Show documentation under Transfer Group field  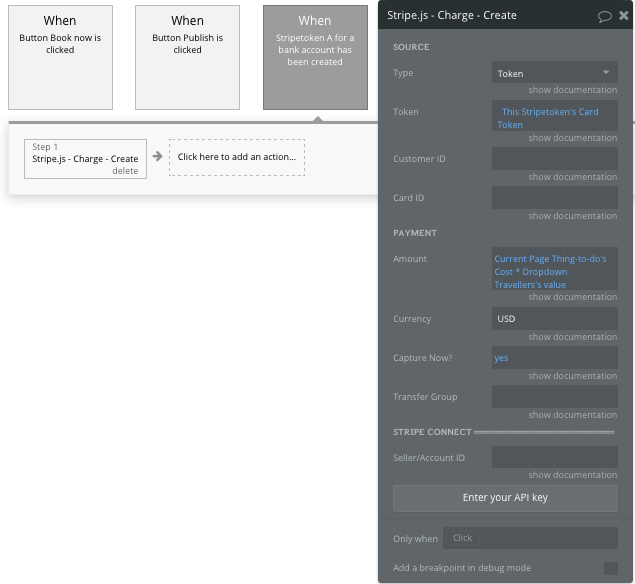click(x=572, y=415)
